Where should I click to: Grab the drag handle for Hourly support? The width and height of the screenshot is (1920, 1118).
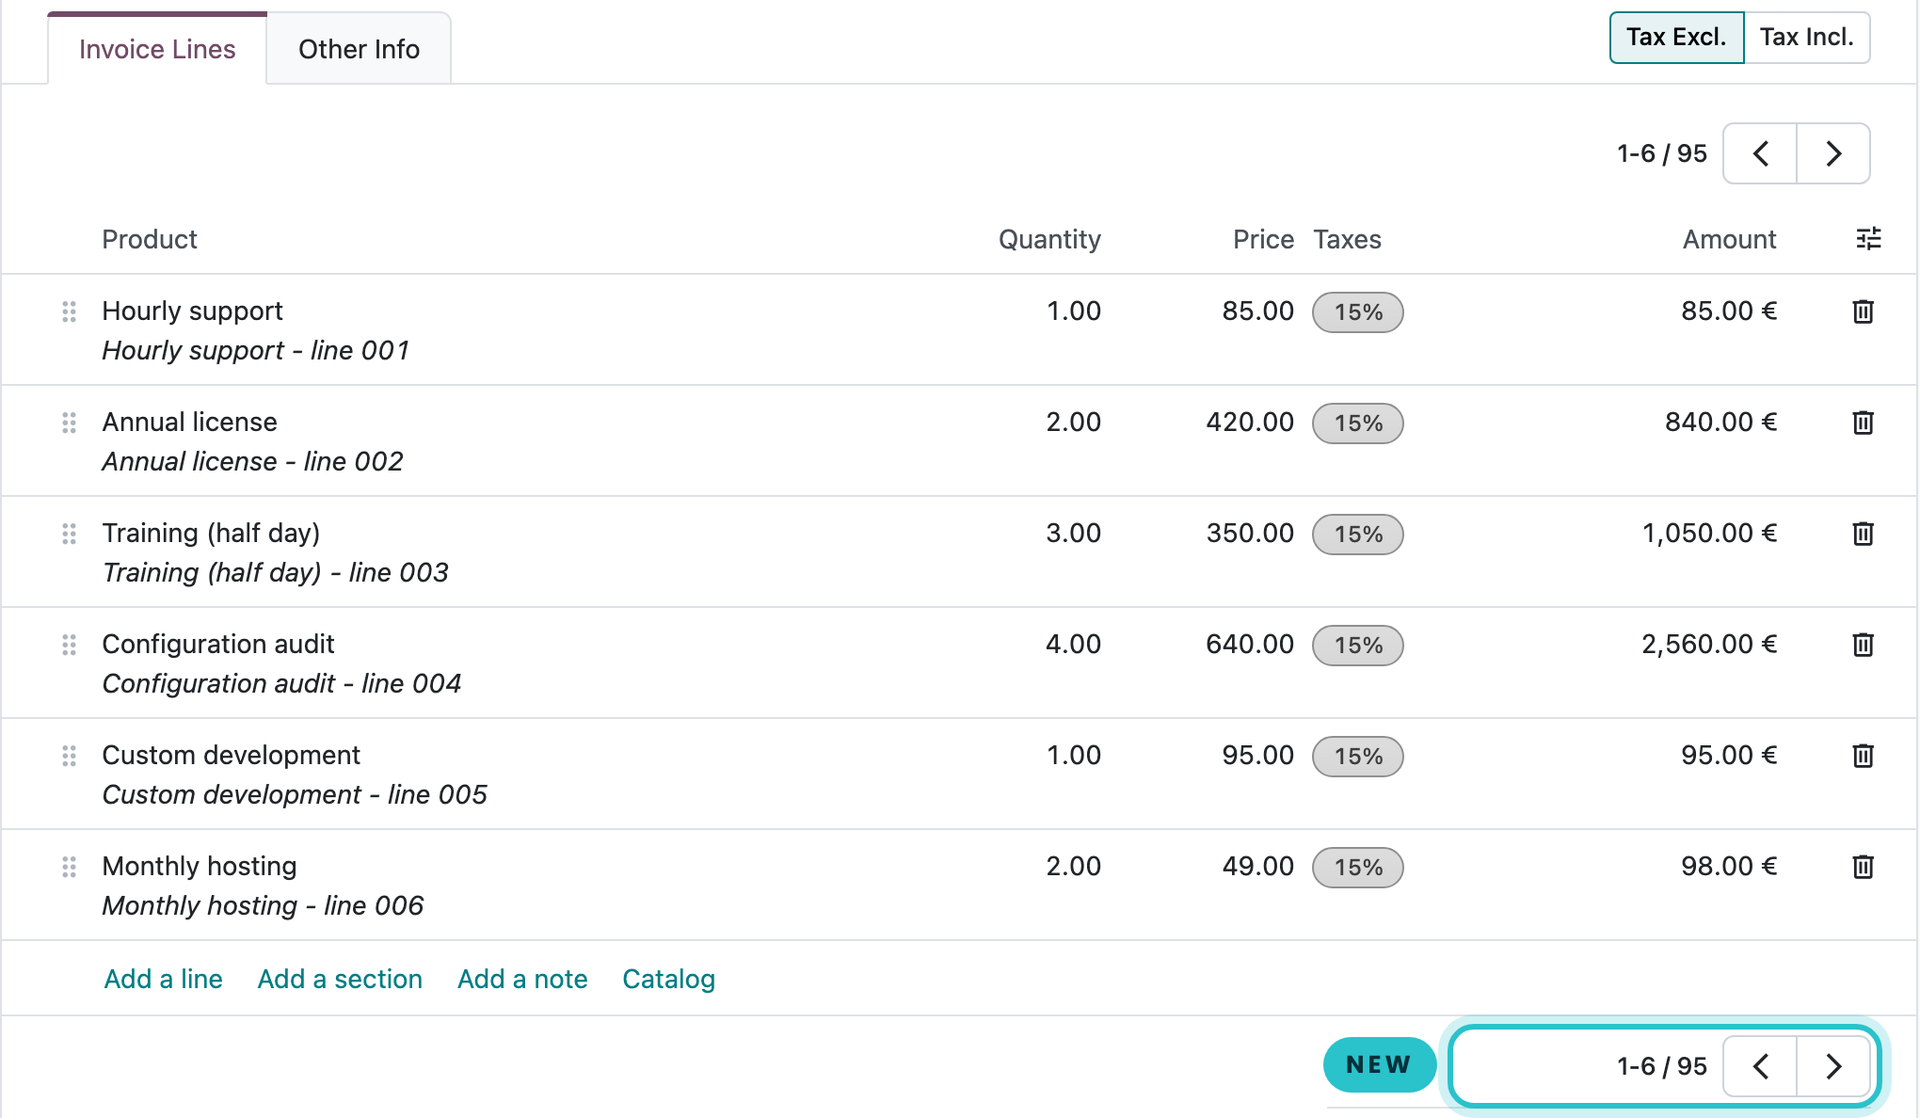(x=69, y=312)
